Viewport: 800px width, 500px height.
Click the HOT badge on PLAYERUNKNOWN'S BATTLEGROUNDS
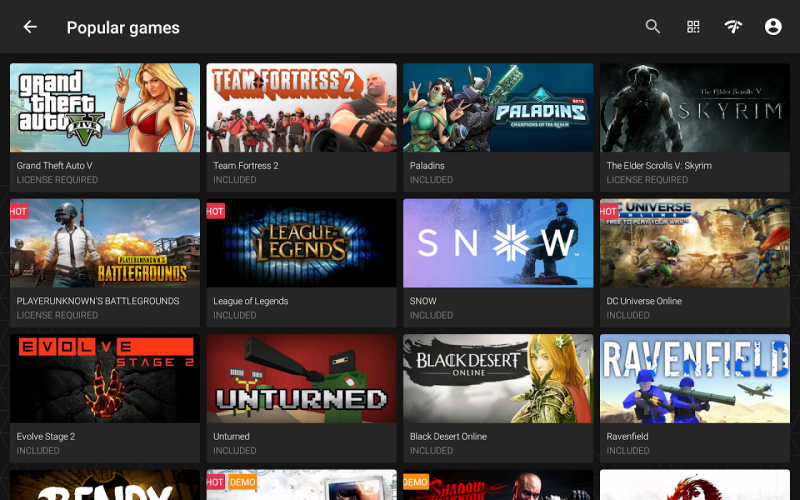click(x=18, y=211)
